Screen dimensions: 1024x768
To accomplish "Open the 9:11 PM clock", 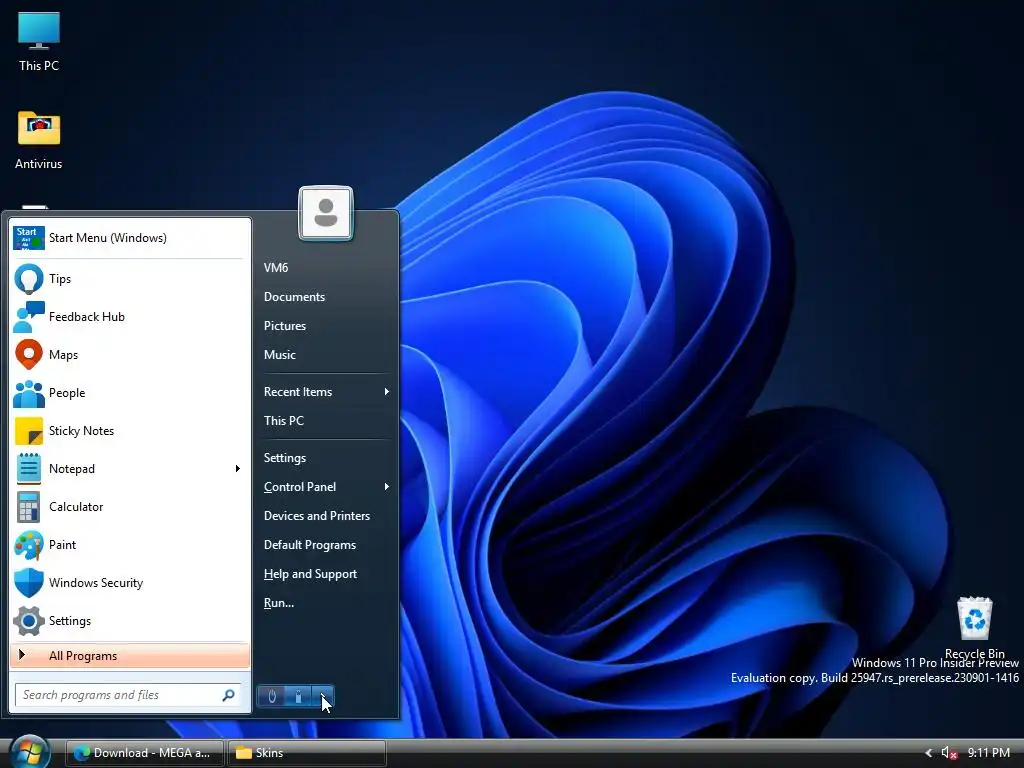I will tap(989, 753).
